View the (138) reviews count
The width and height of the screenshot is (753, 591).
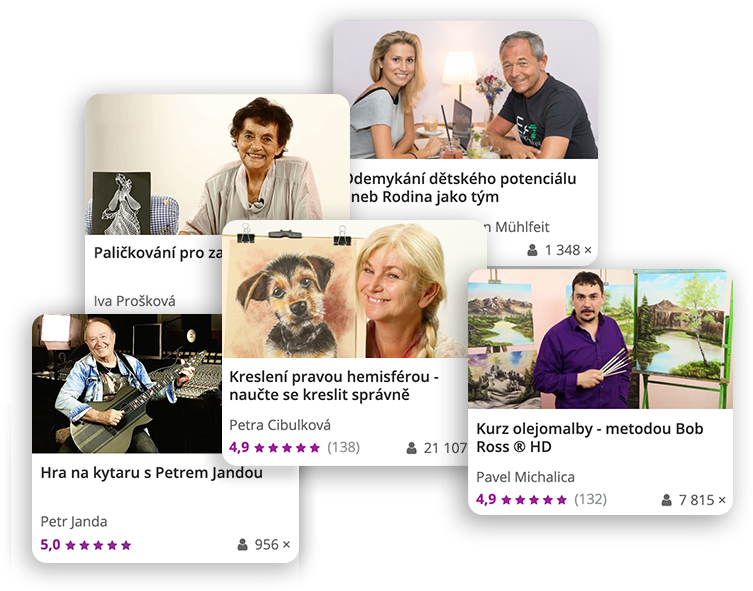click(x=343, y=447)
